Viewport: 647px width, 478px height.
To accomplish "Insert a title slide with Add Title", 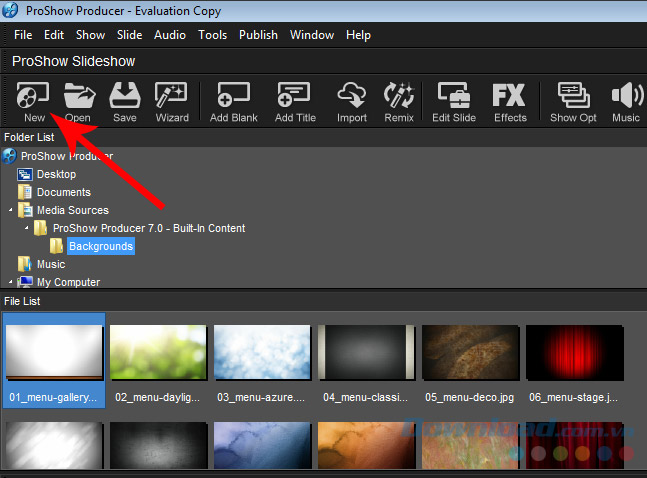I will [295, 102].
